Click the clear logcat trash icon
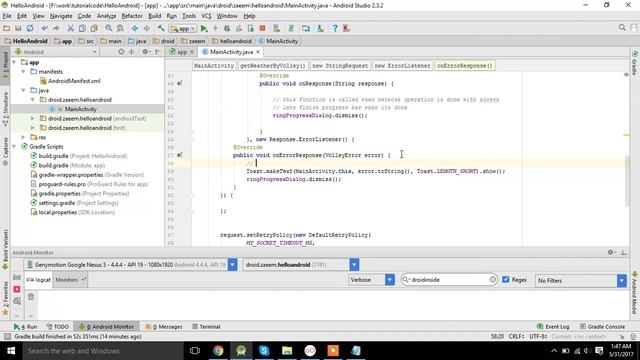The width and height of the screenshot is (640, 360). click(x=31, y=297)
